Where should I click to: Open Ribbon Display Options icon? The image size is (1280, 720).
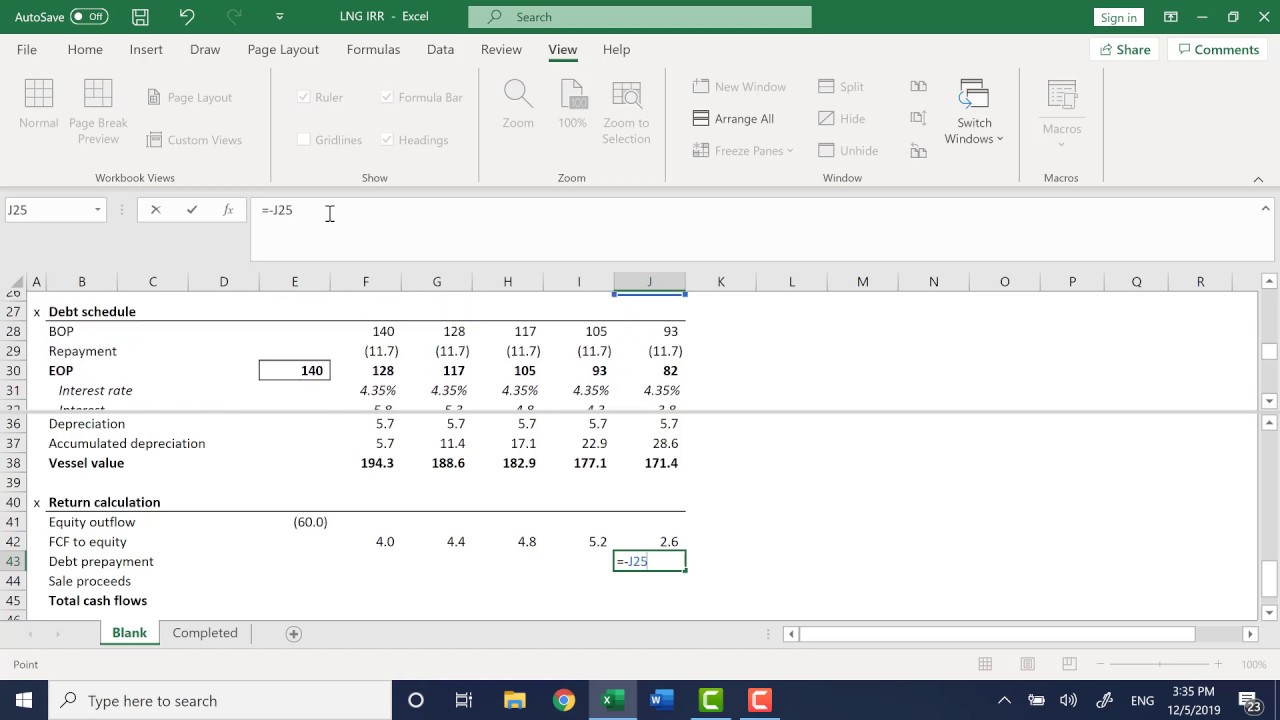[1171, 17]
